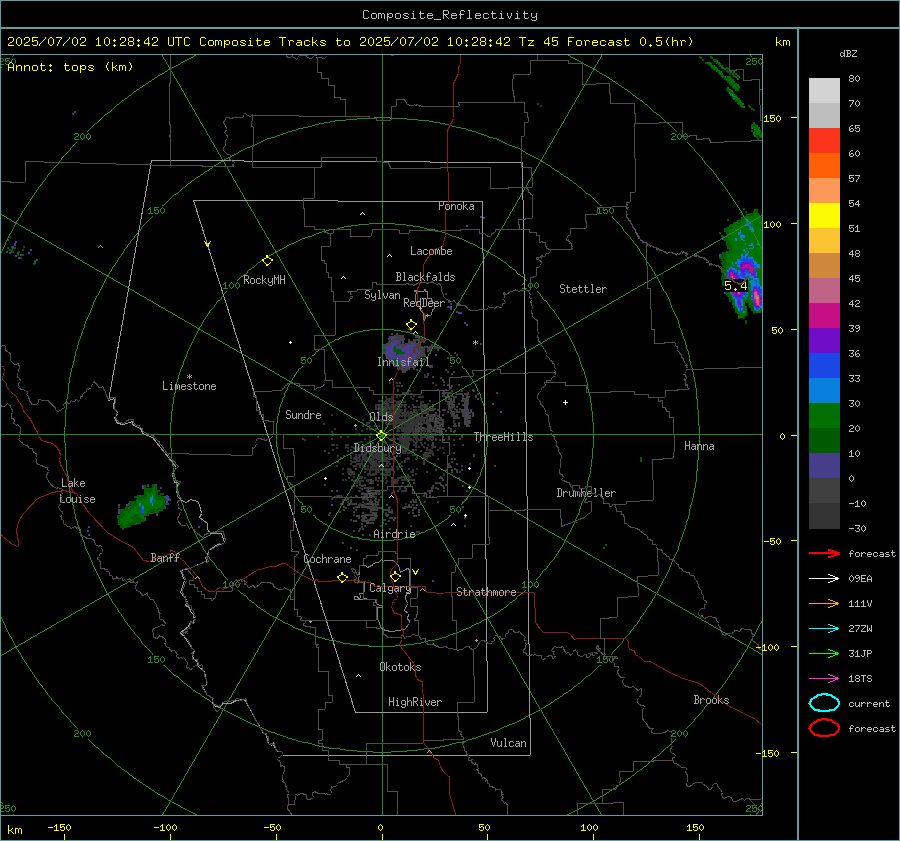
Task: Pick the green 31JP arrow legend symbol
Action: (824, 653)
